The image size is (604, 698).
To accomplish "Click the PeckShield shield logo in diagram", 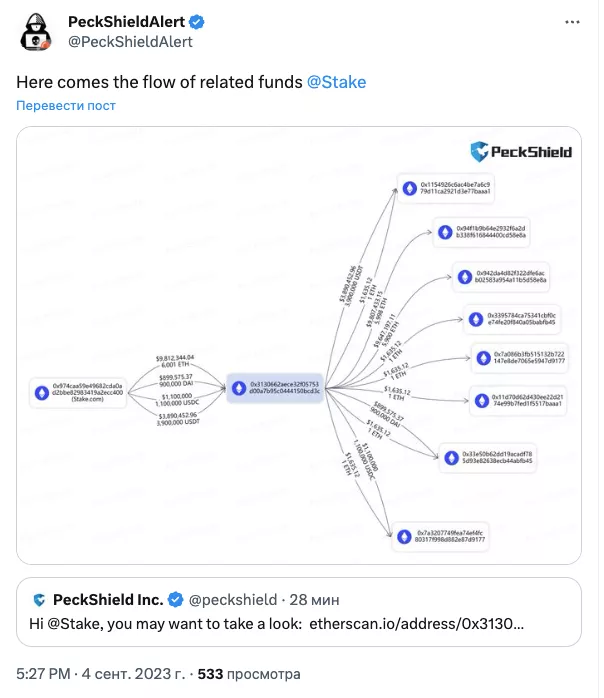I will pos(480,152).
